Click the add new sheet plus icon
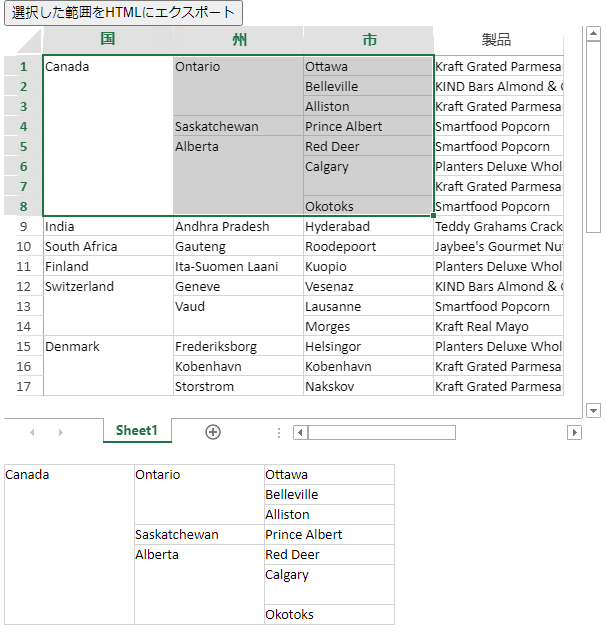This screenshot has width=606, height=632. 212,432
